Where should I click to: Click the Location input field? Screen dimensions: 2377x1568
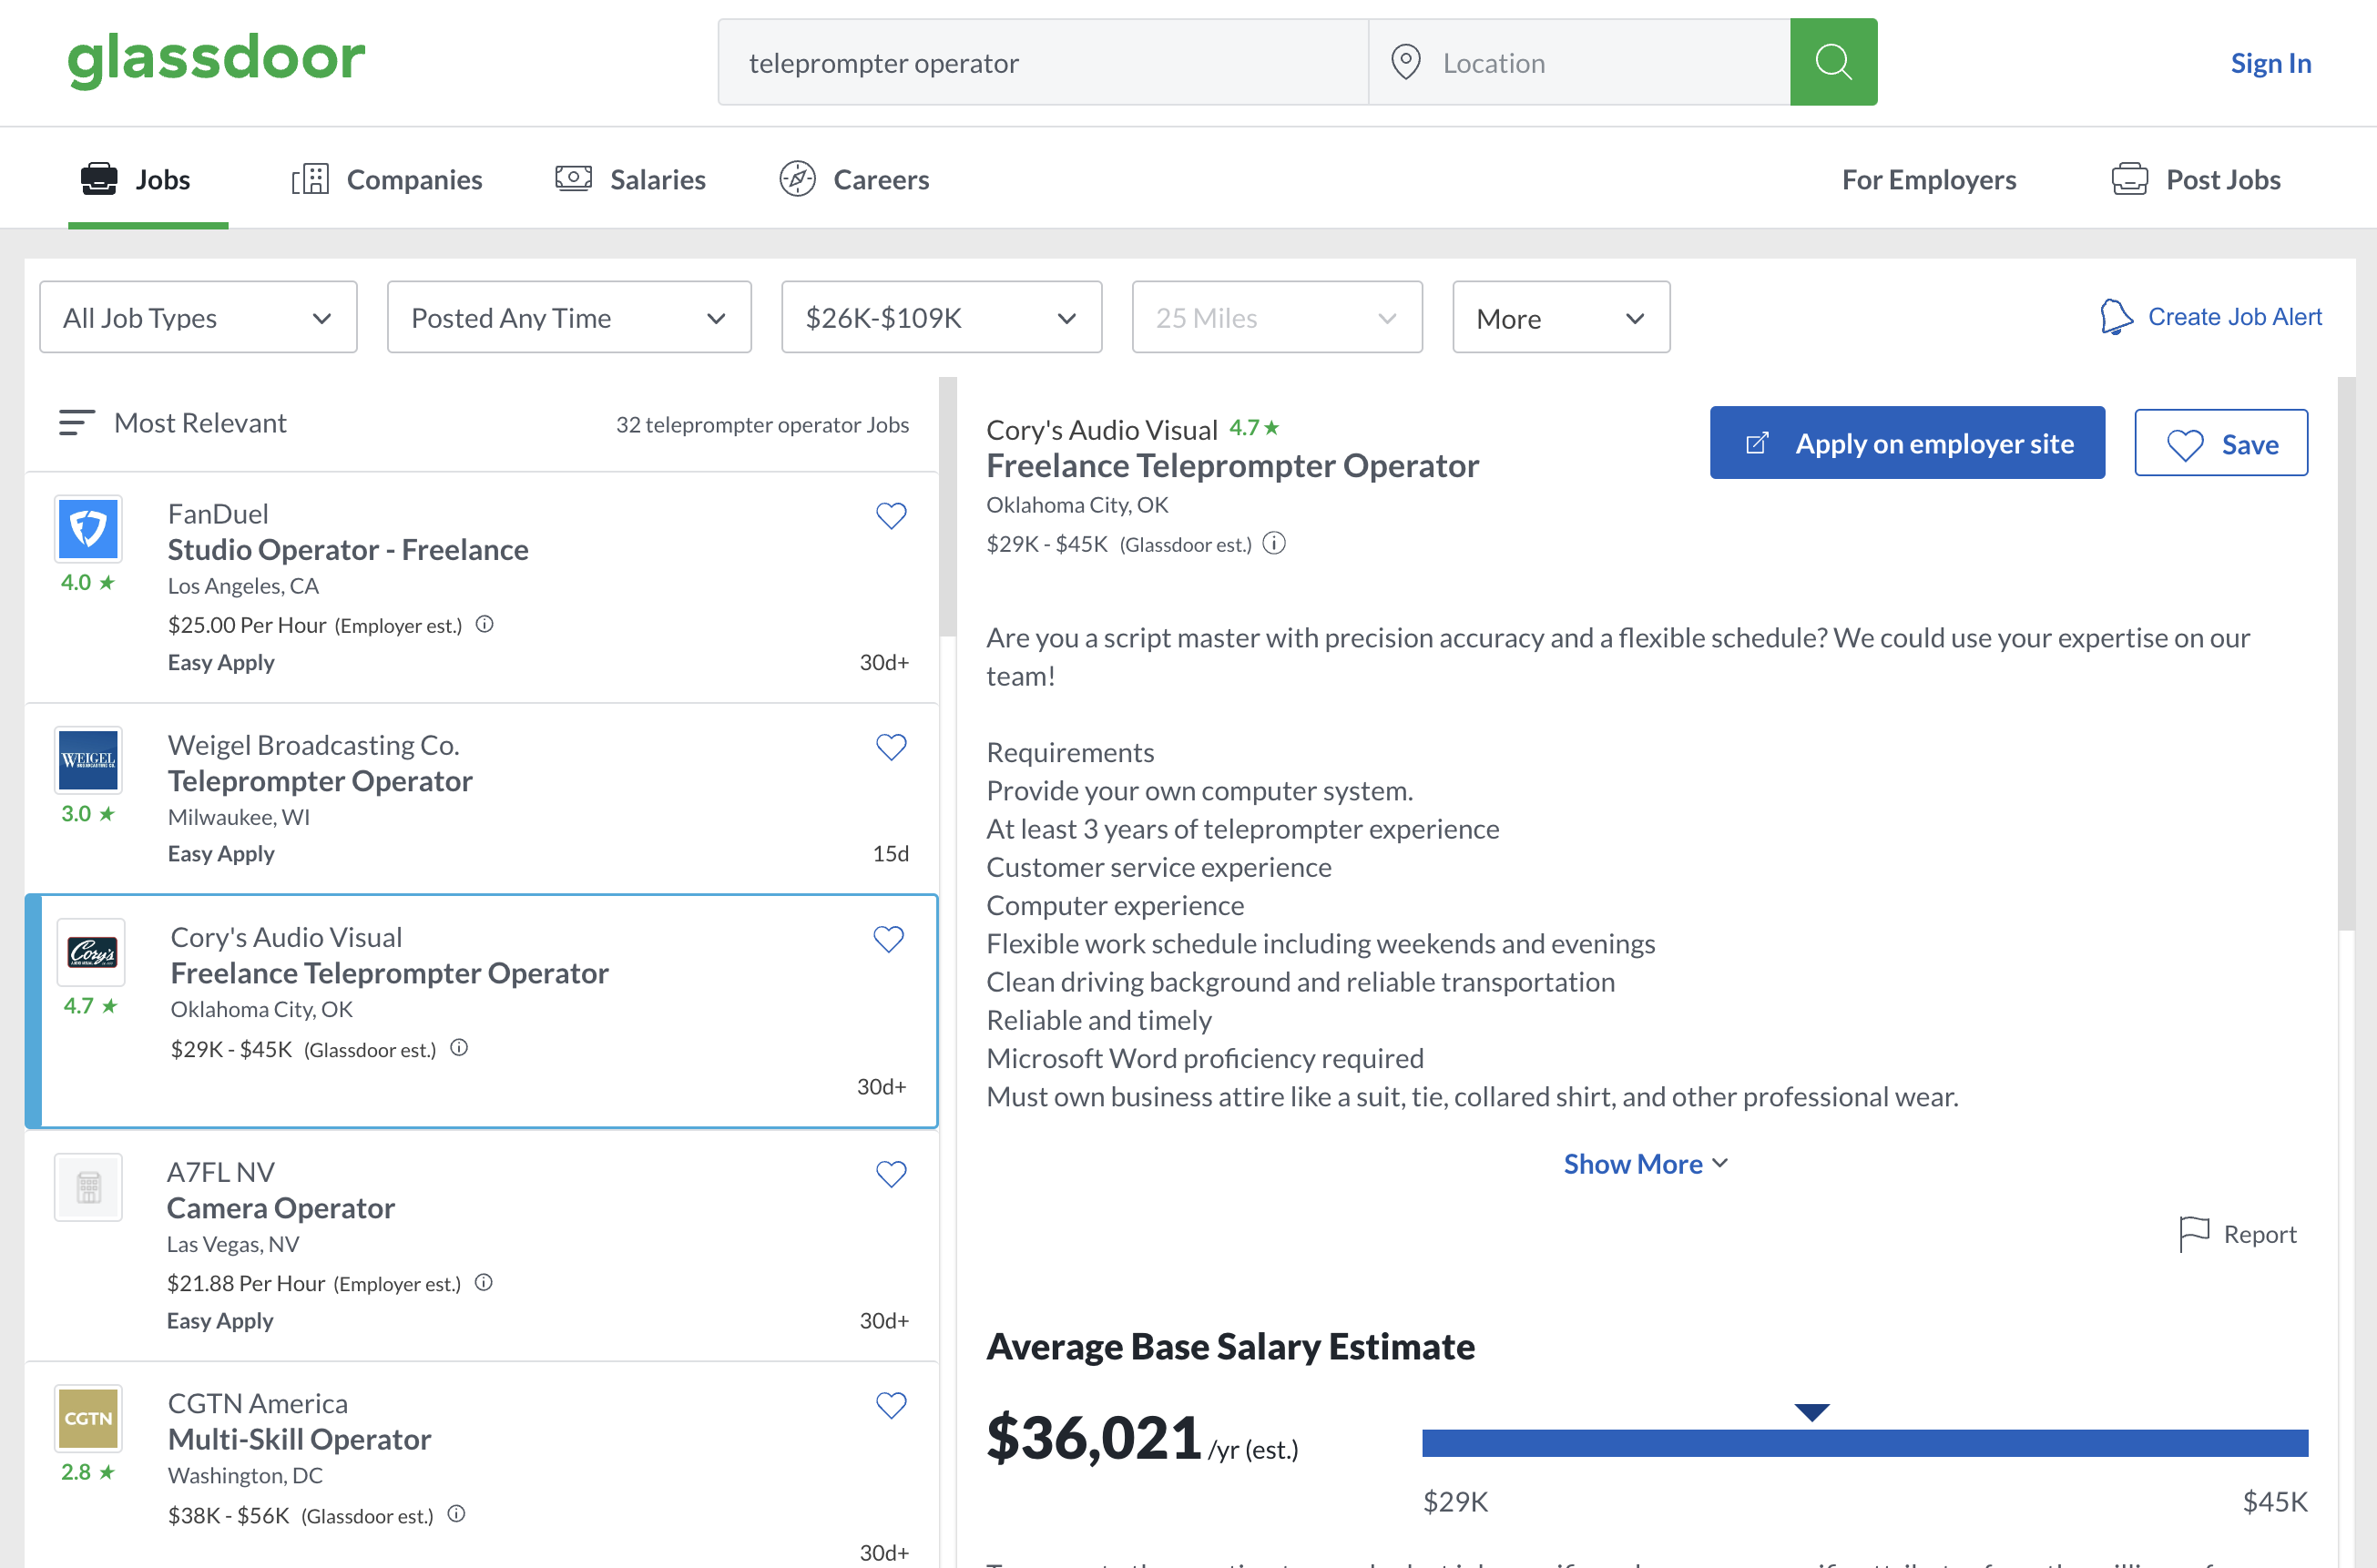pos(1580,62)
